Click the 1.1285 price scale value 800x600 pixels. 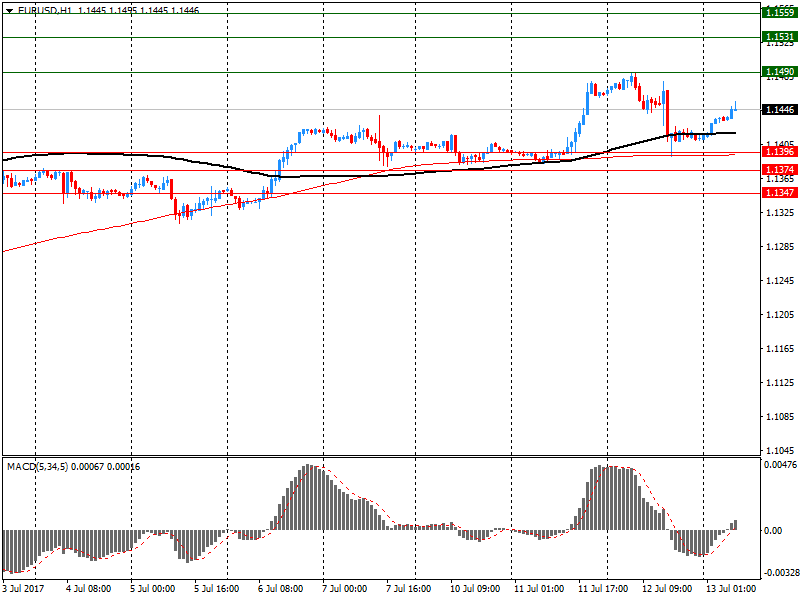point(781,247)
